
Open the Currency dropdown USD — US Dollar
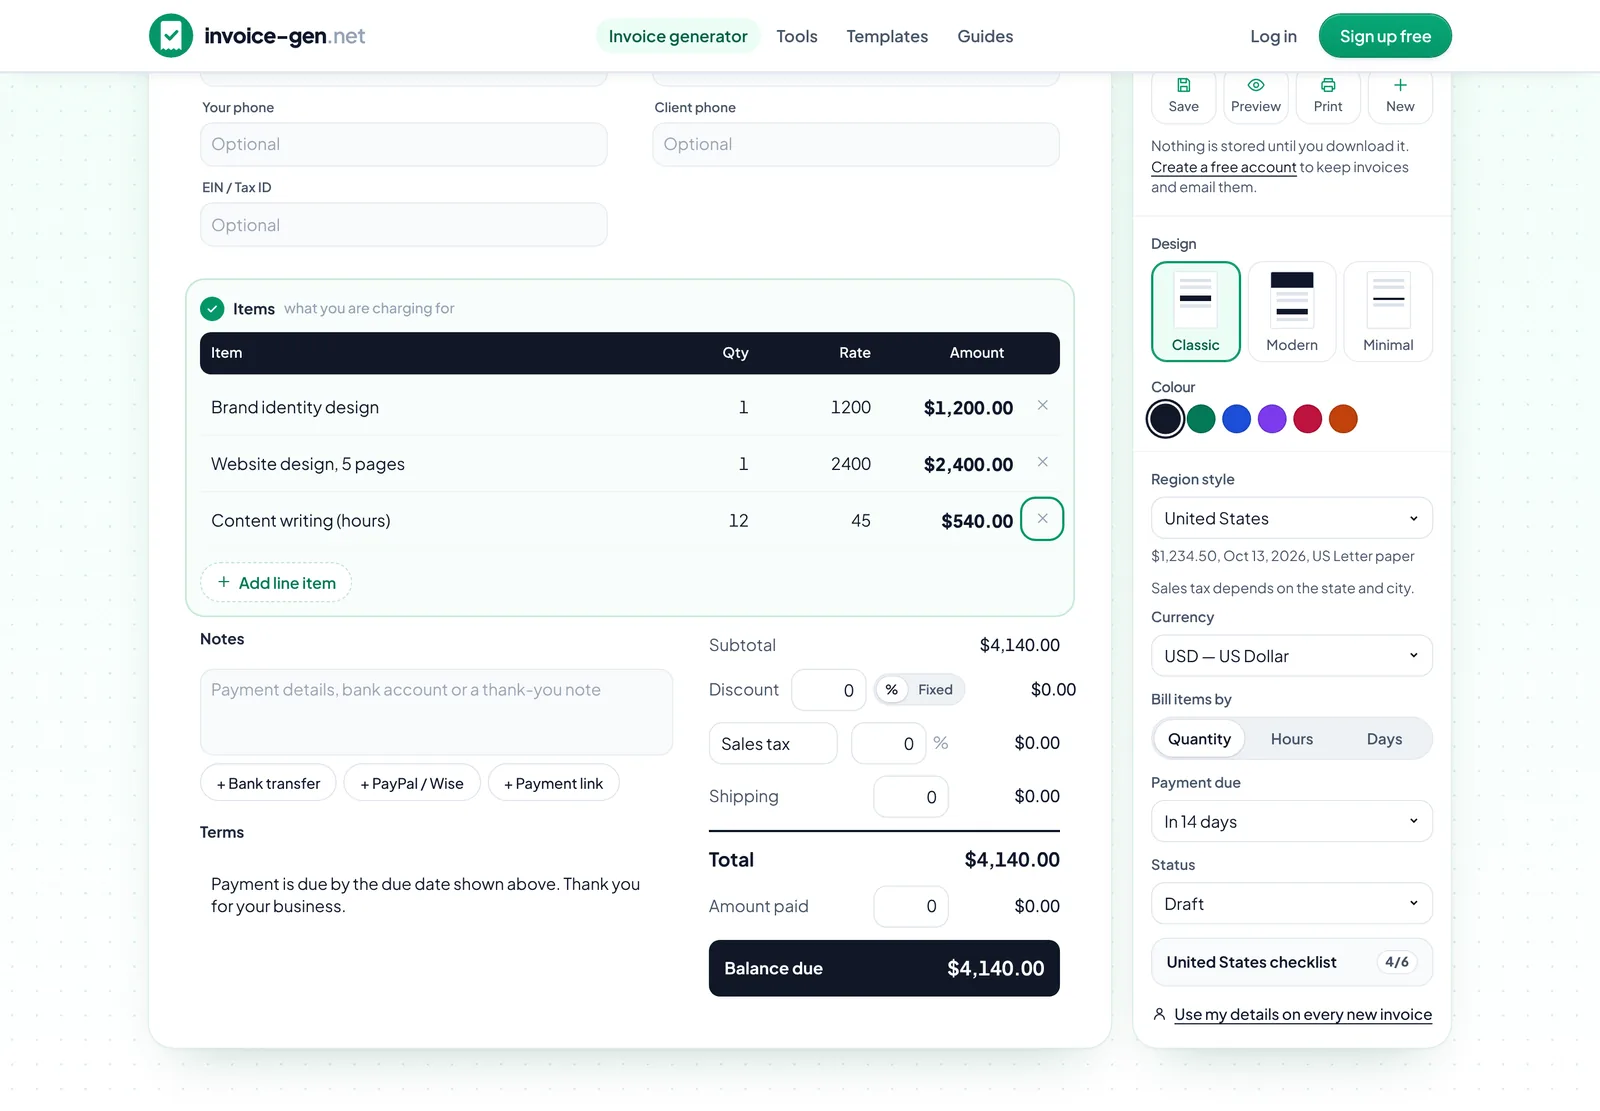pos(1292,656)
